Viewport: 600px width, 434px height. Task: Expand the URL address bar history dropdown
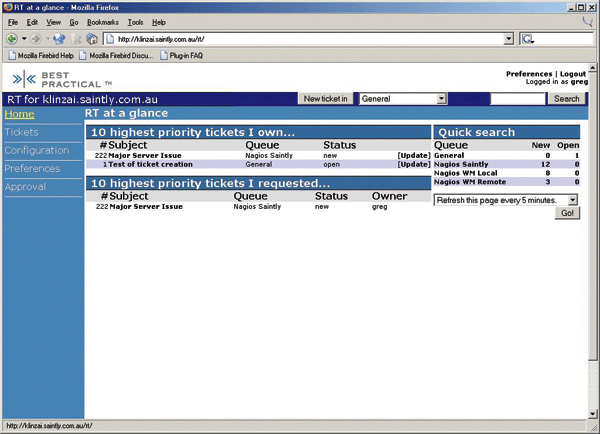[x=509, y=38]
